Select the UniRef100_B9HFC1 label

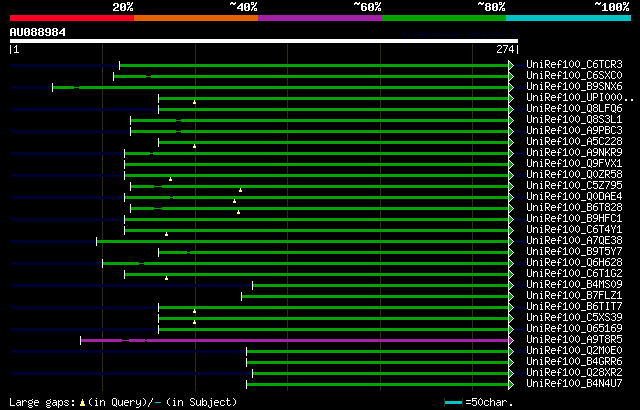tap(574, 219)
